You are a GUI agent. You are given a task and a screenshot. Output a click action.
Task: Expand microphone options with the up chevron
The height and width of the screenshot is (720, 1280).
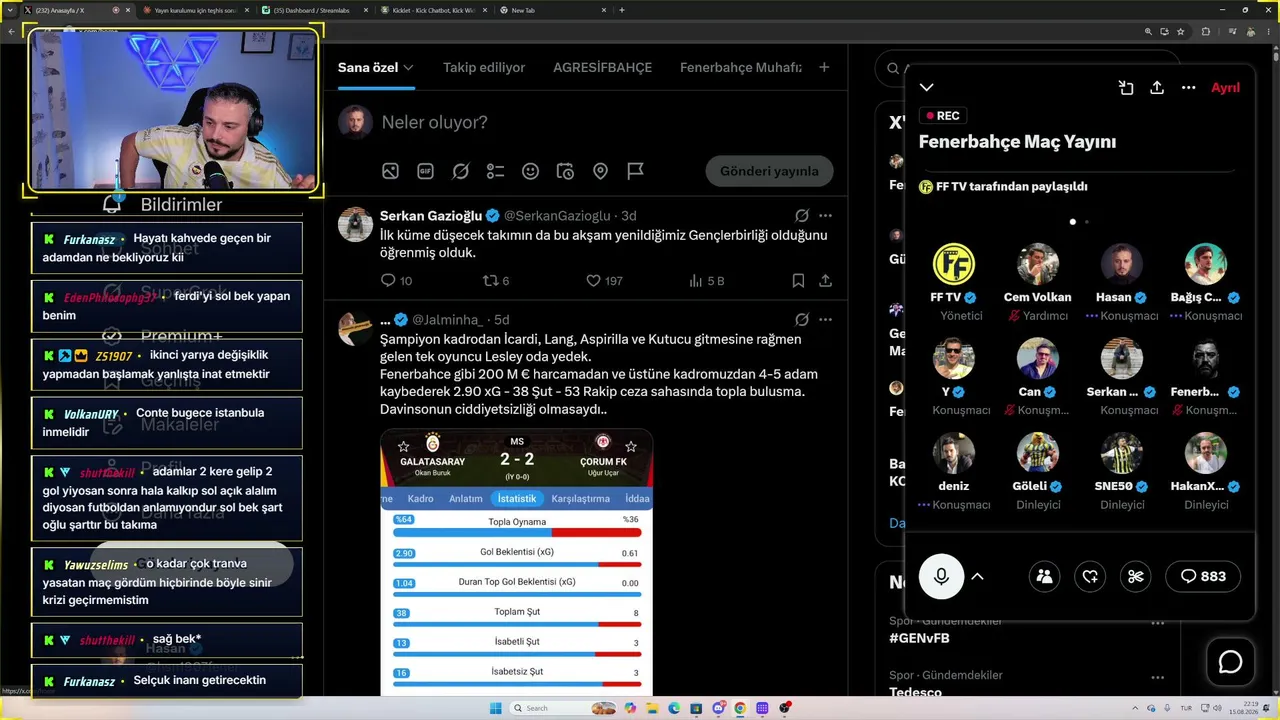[x=978, y=576]
